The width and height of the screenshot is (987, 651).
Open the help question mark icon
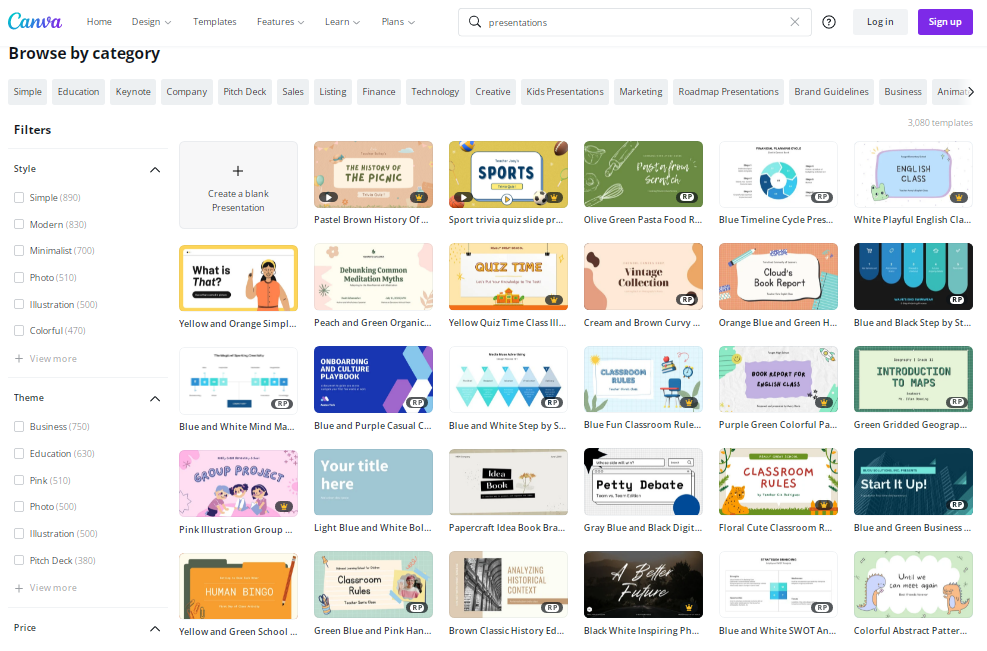coord(829,21)
